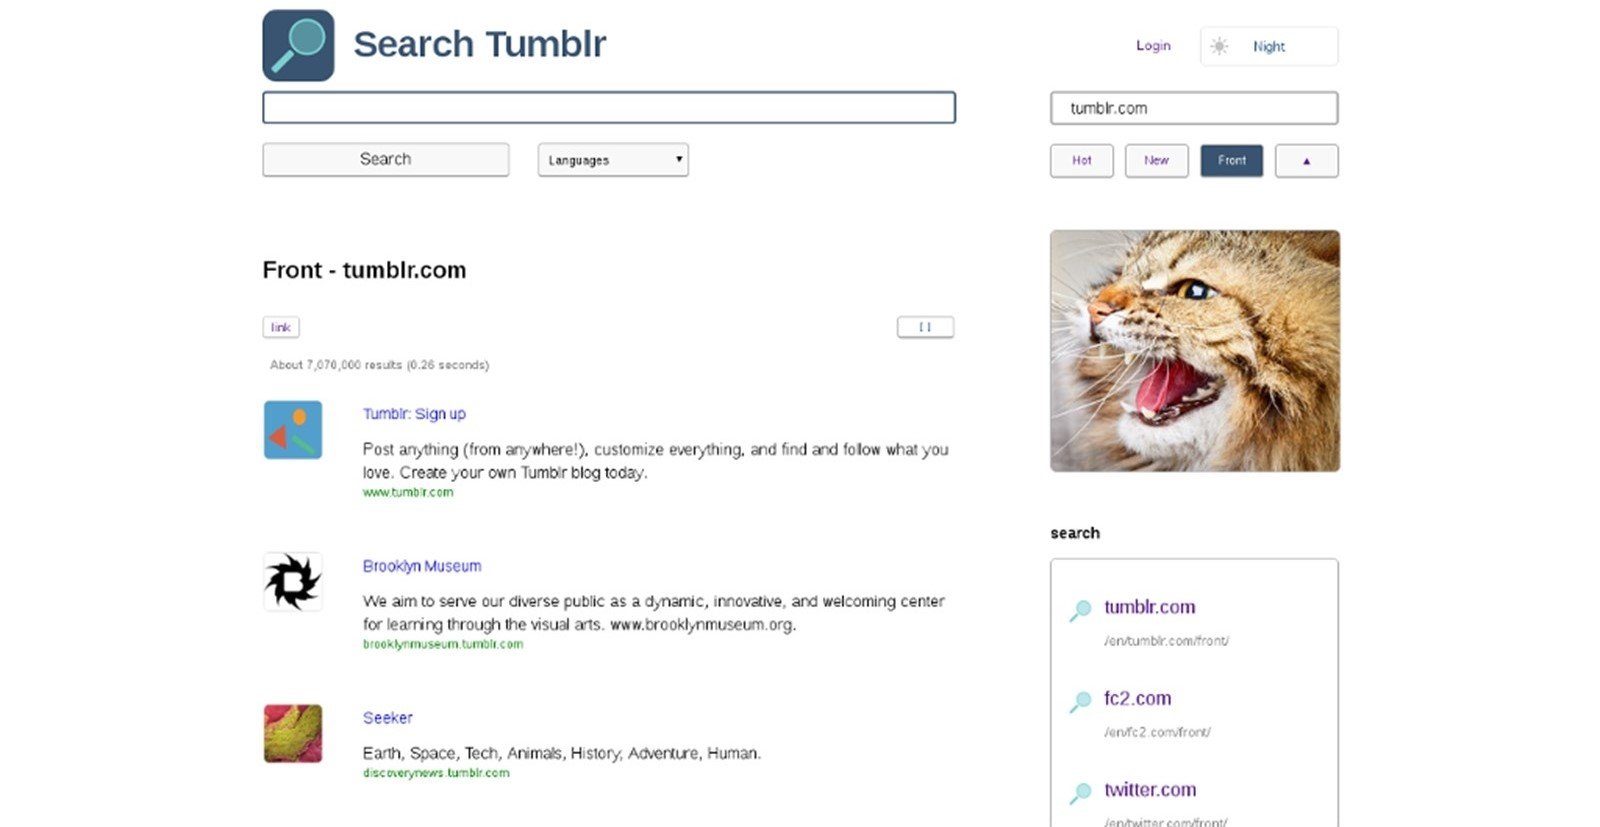
Task: Click the magnifier icon beside tumblr.com in sidebar
Action: [x=1080, y=610]
